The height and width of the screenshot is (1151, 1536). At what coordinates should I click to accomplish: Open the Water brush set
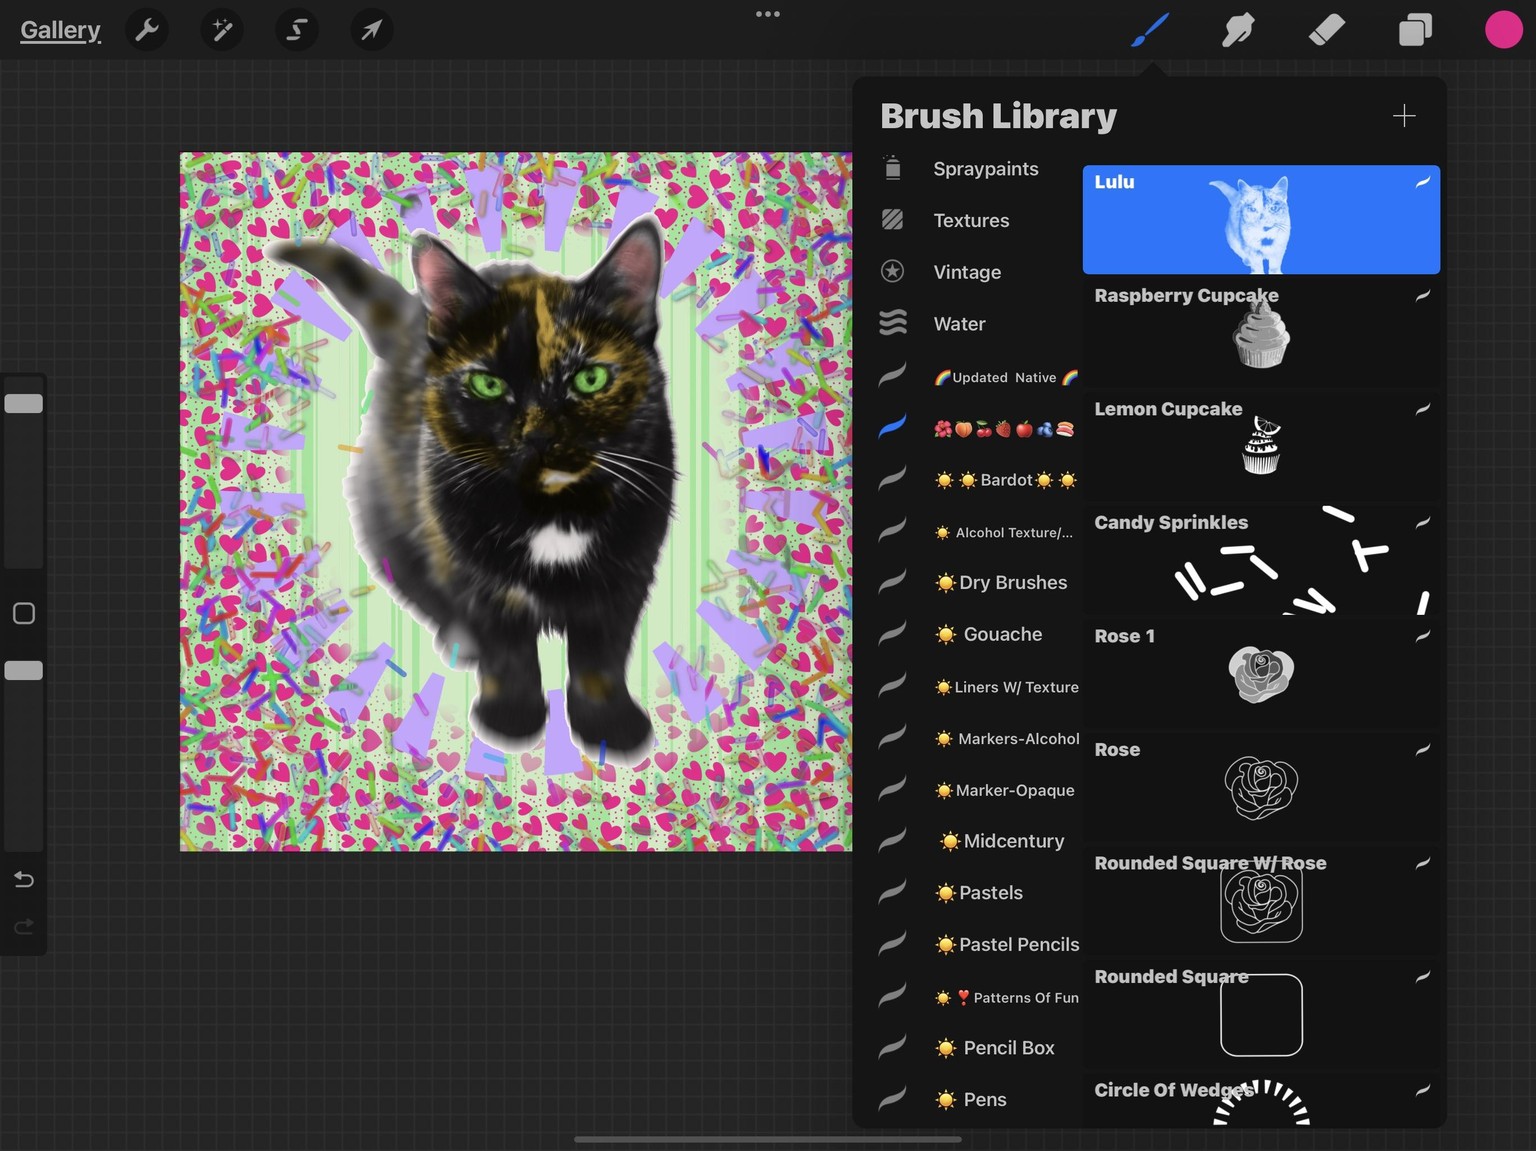(x=979, y=324)
